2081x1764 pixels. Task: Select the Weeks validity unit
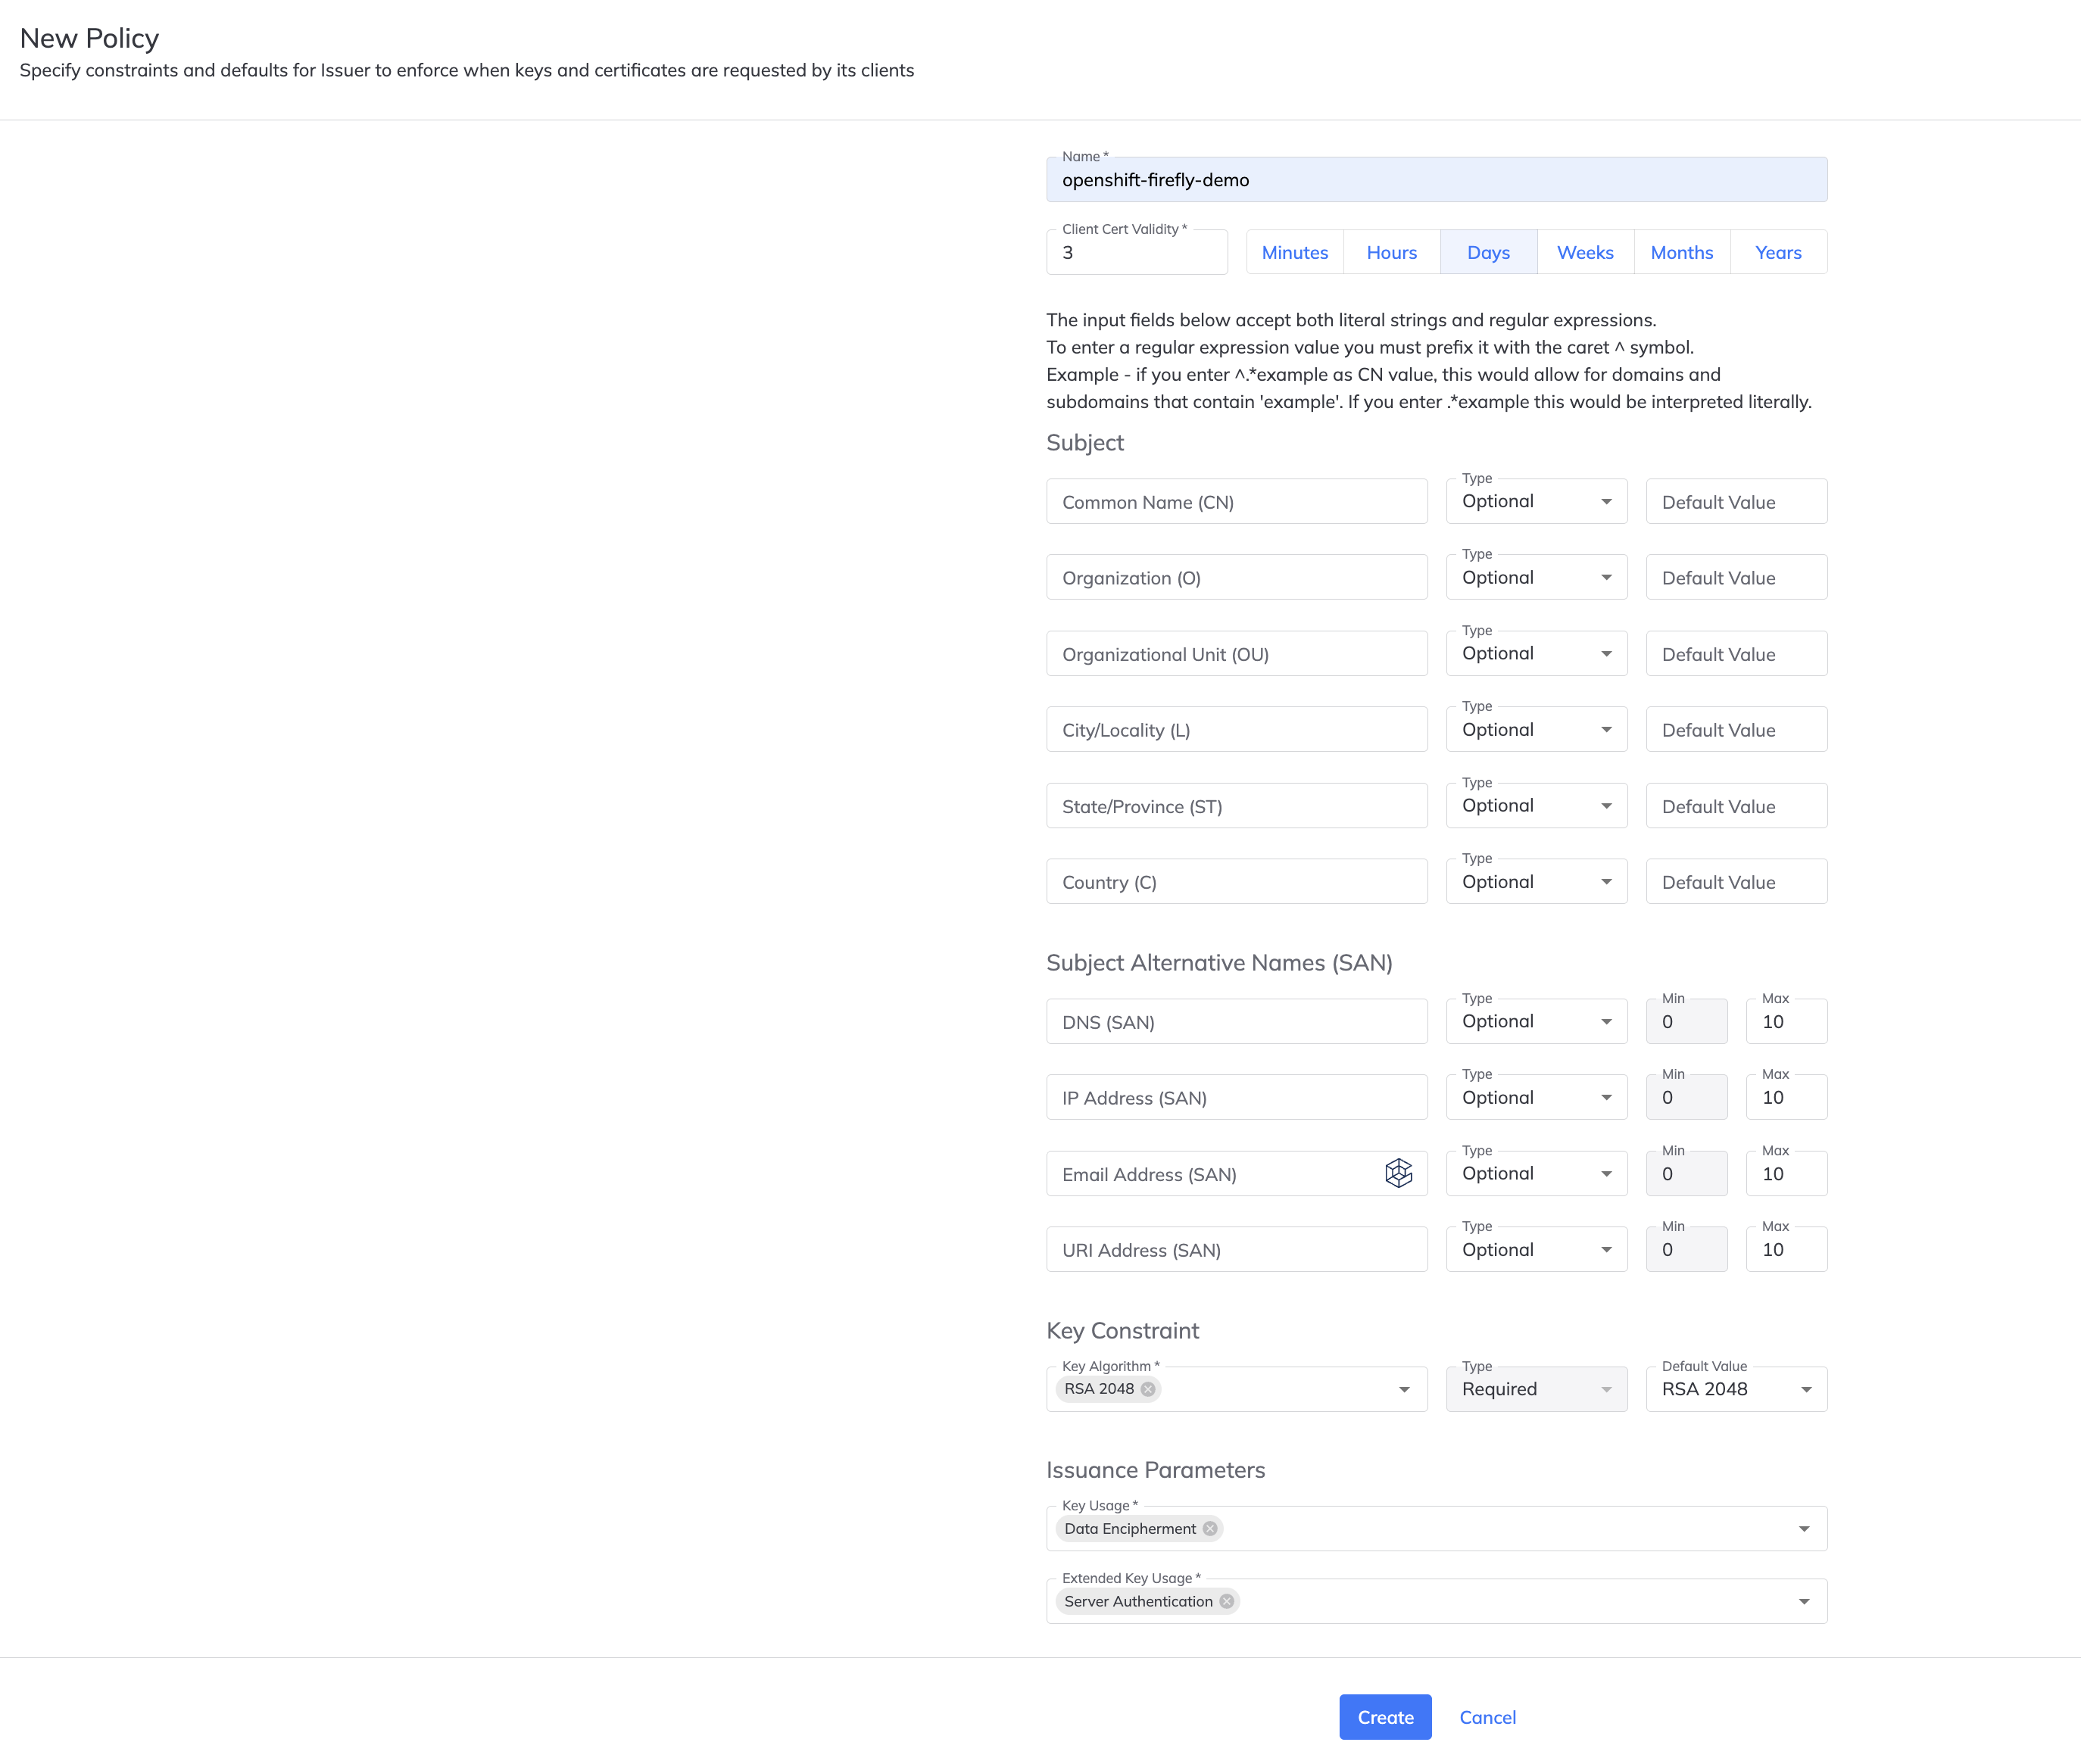(x=1585, y=252)
